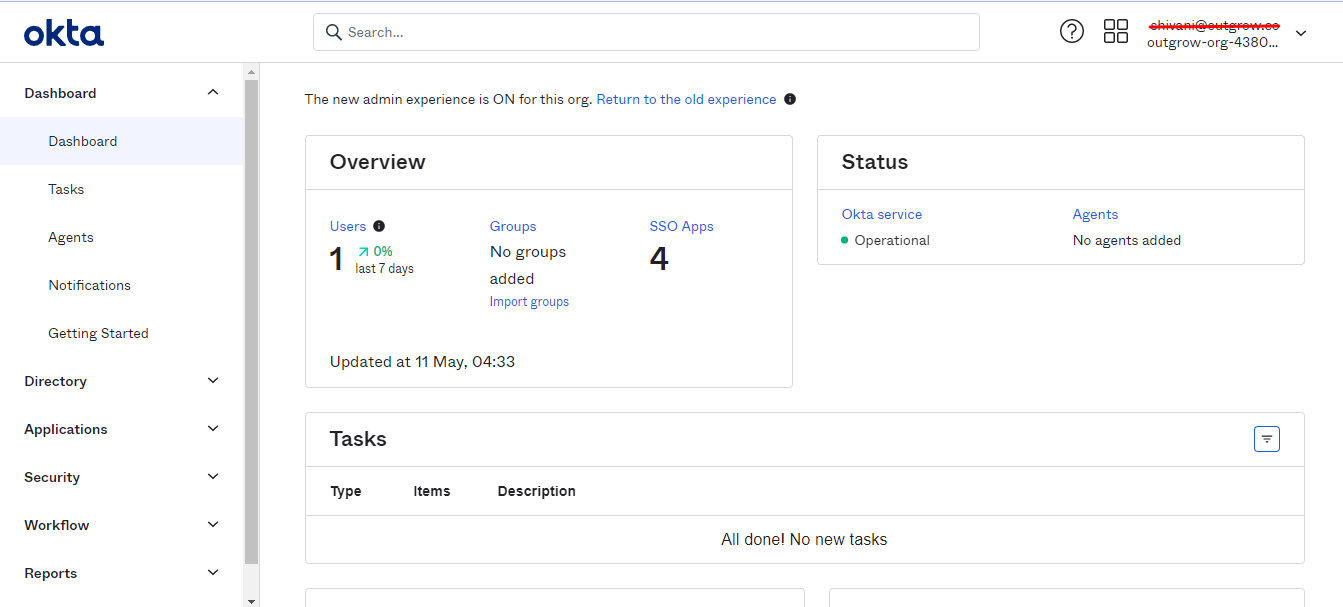Click 'No agents added' text
1343x607 pixels.
[x=1127, y=240]
